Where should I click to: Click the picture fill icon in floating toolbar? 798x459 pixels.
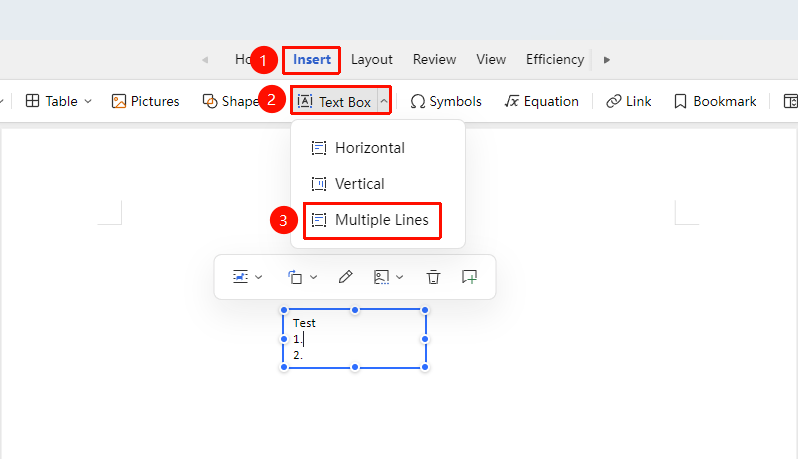coord(381,277)
